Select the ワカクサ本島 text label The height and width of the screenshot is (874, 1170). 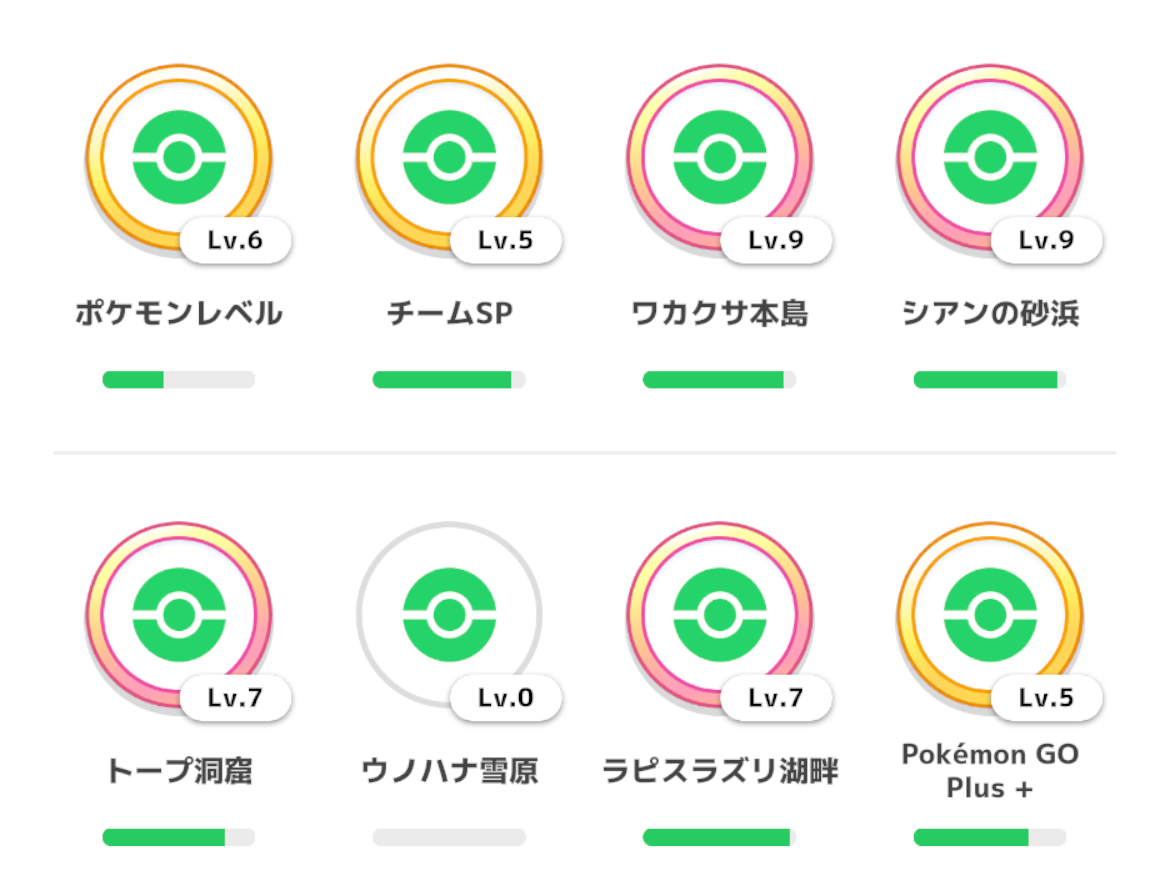click(x=720, y=313)
